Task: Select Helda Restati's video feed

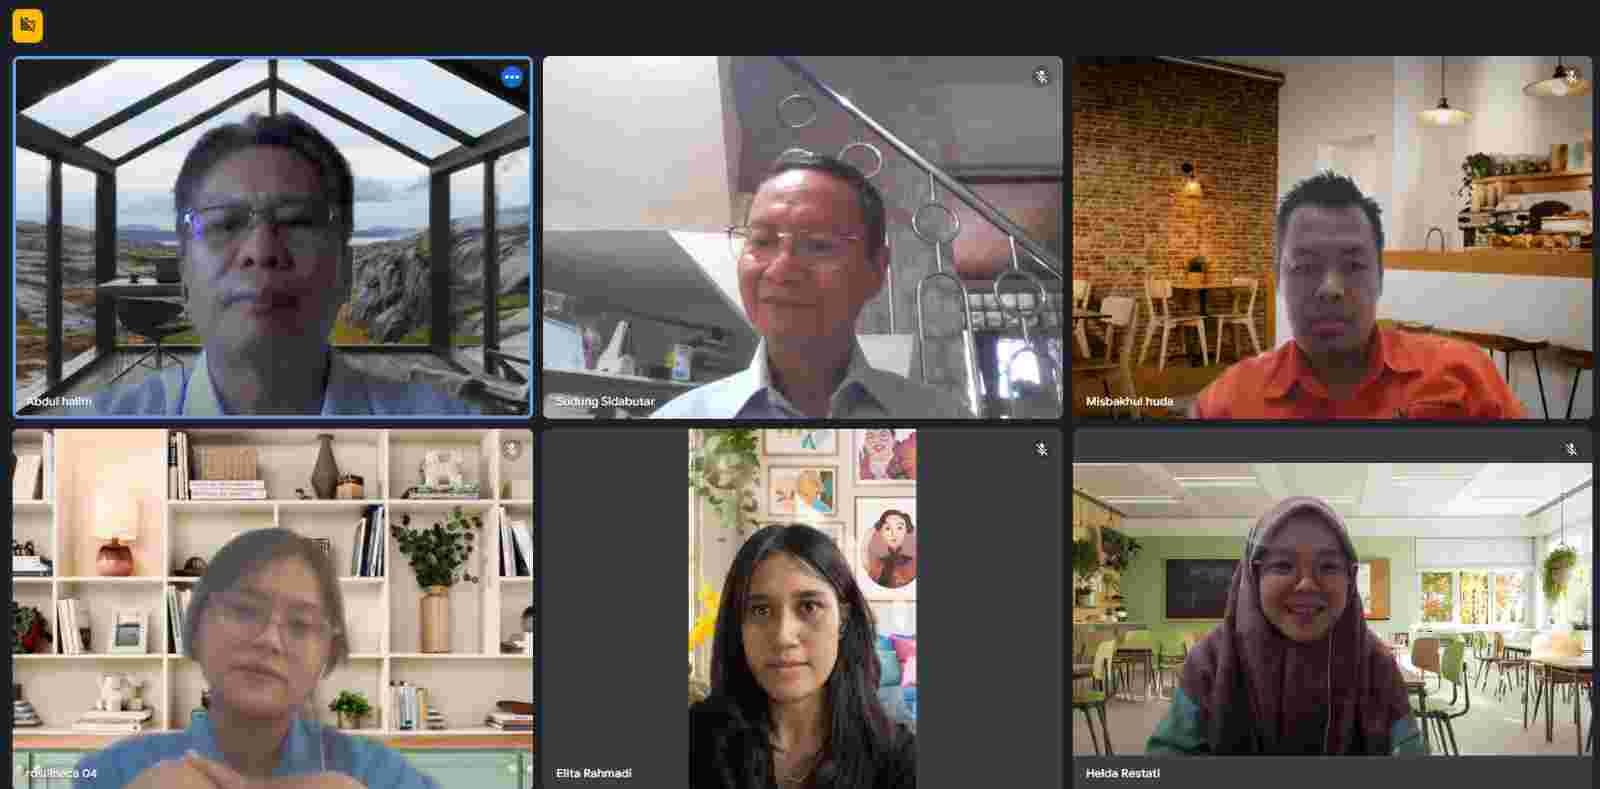Action: click(x=1332, y=610)
